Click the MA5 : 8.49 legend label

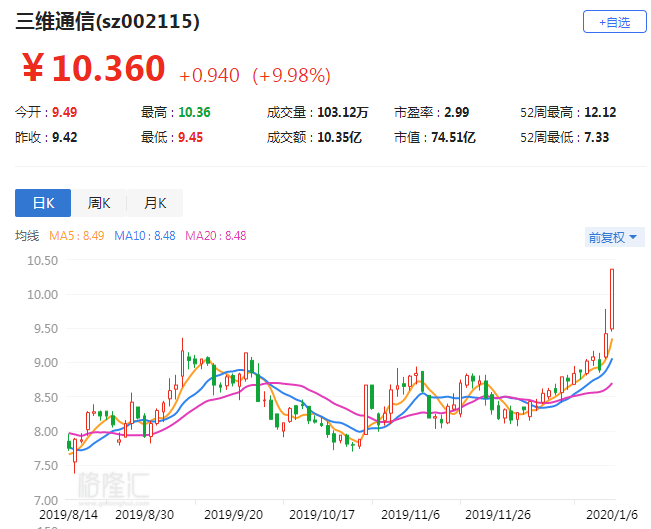point(76,236)
